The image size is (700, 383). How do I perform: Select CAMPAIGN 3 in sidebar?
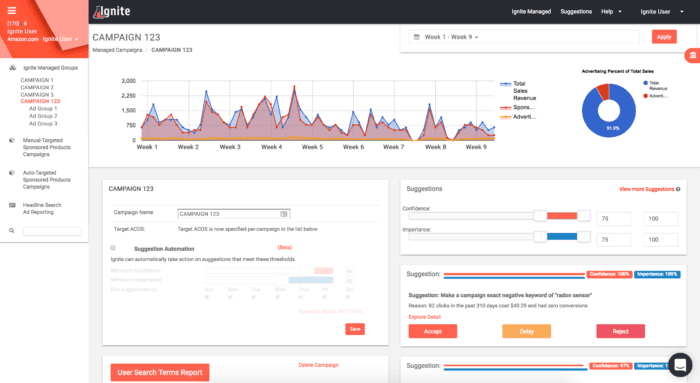[x=37, y=95]
